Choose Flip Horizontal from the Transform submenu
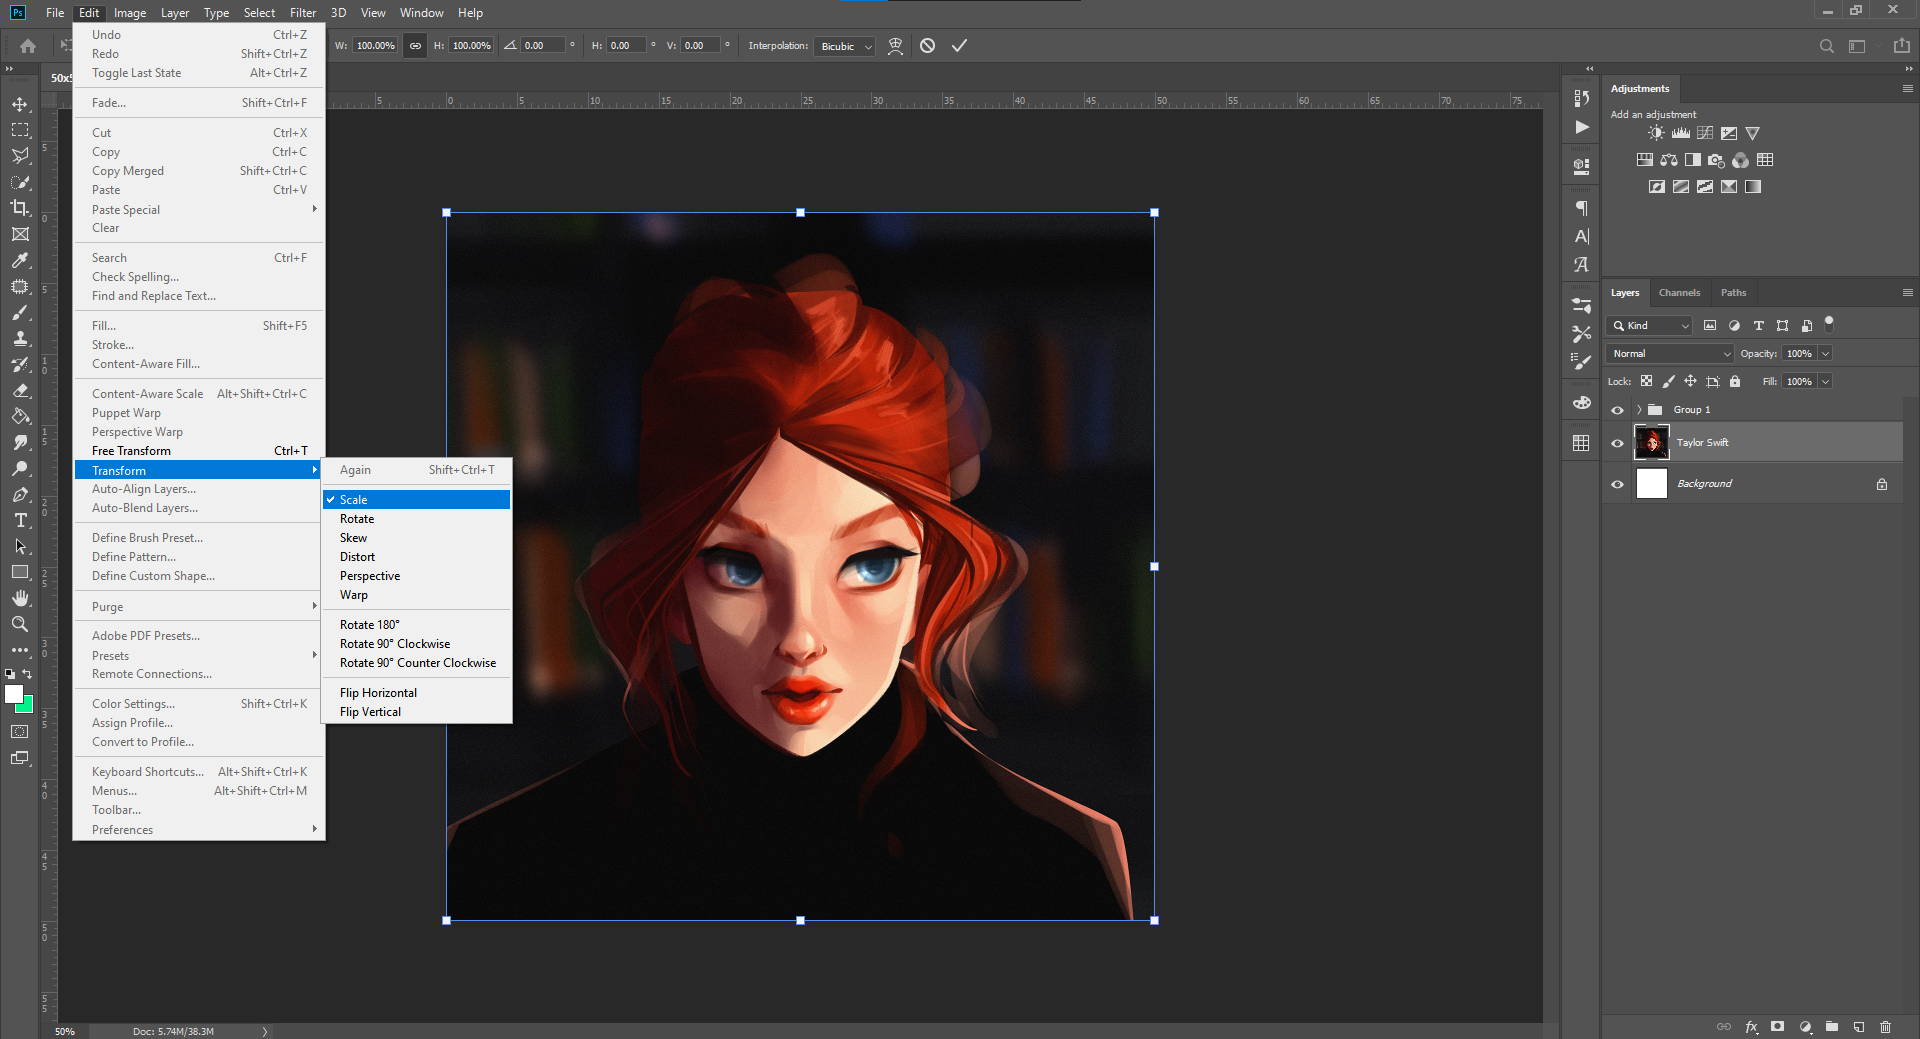Screen dimensions: 1920x1039 [378, 693]
